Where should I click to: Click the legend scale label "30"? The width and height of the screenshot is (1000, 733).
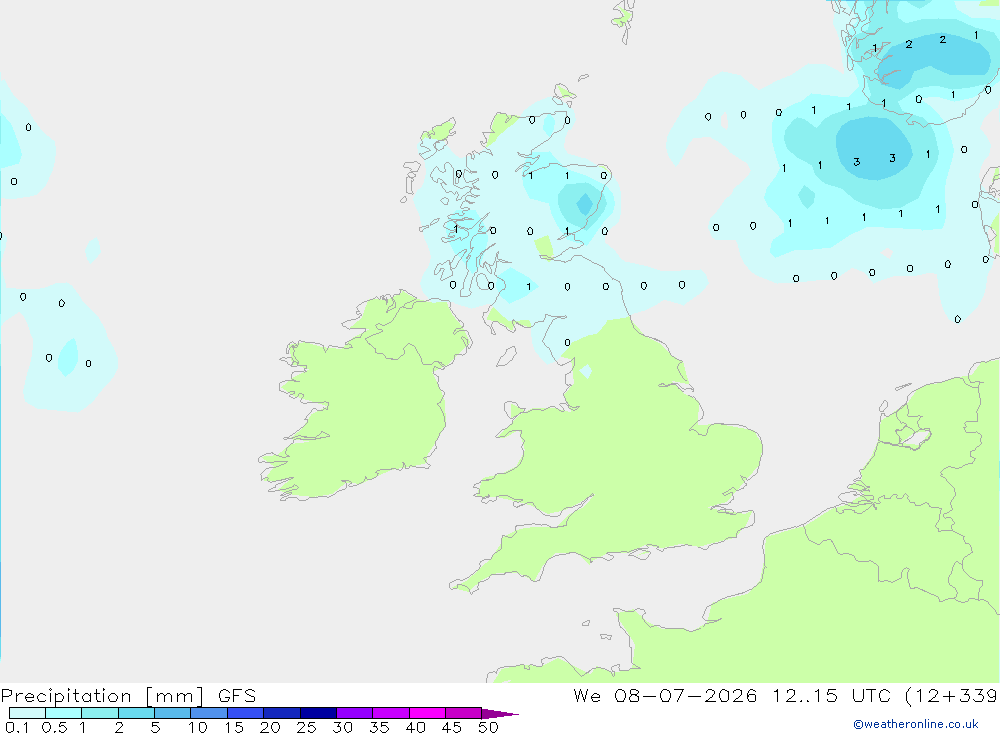(342, 727)
